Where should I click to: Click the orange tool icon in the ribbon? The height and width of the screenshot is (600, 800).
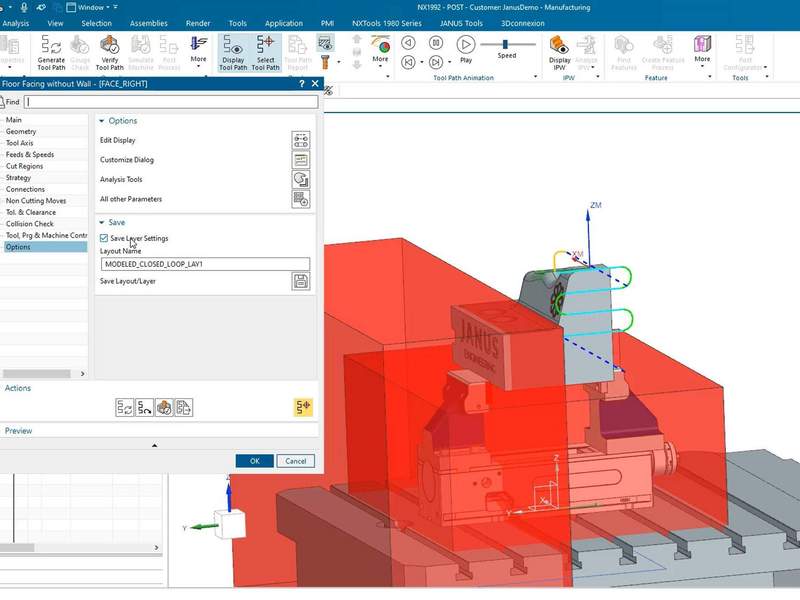(325, 62)
